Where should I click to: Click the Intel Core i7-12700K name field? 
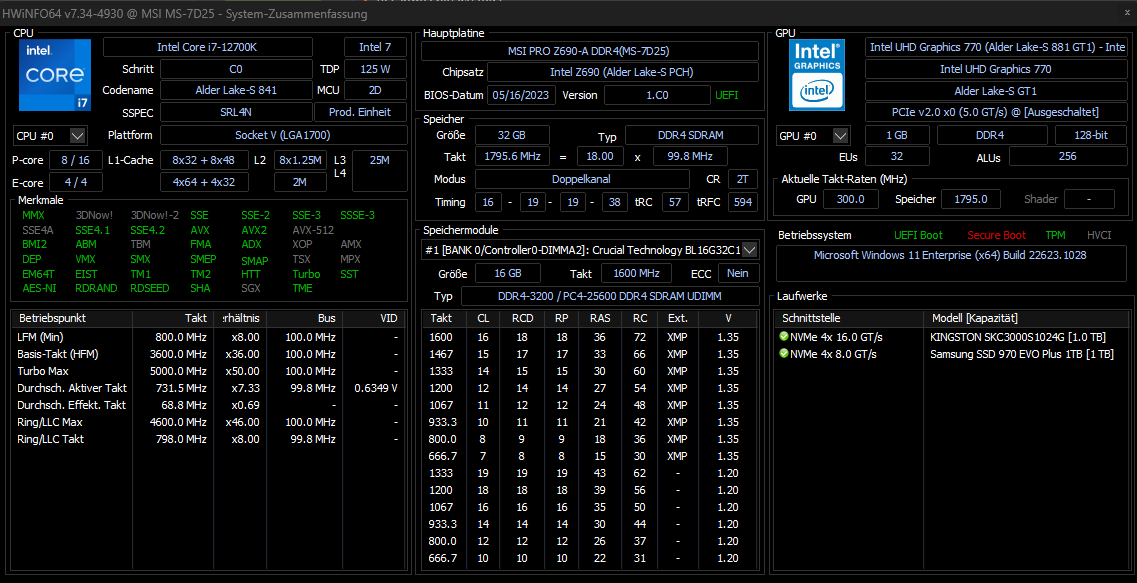tap(207, 47)
